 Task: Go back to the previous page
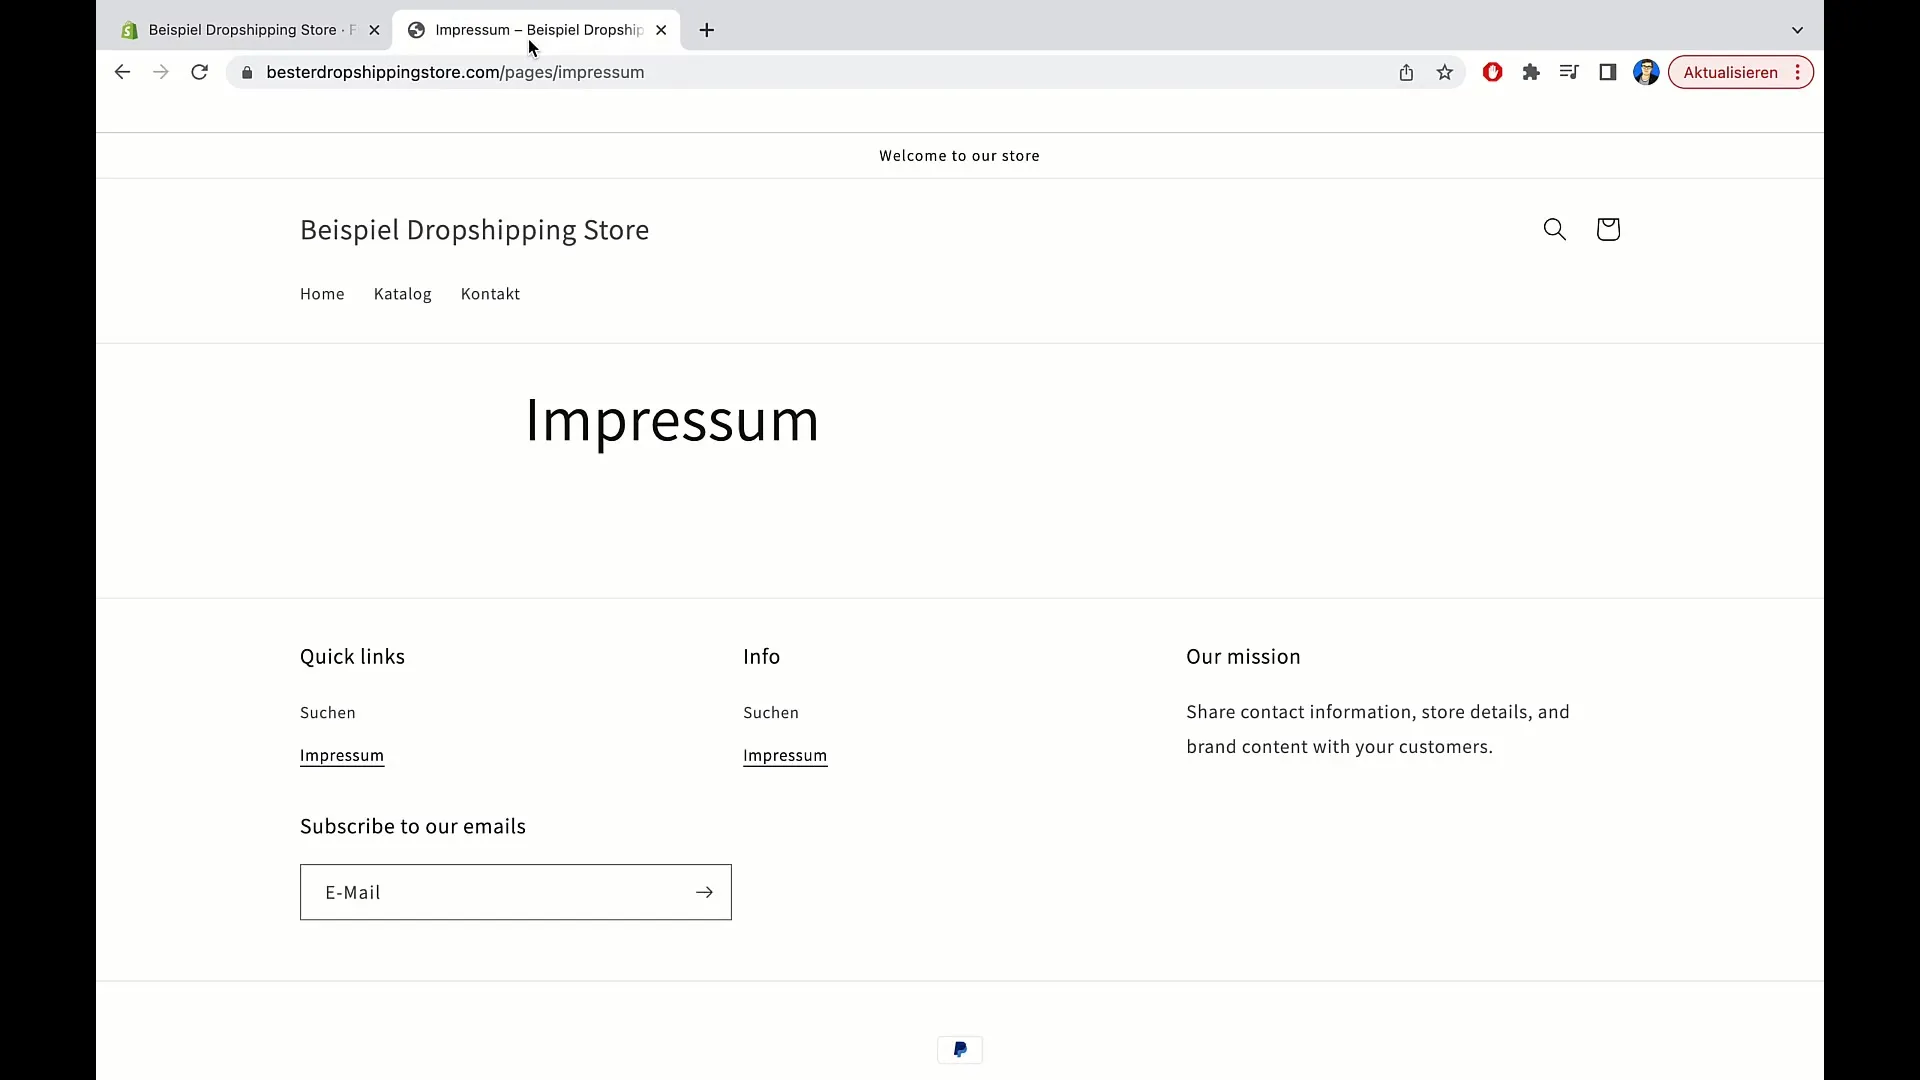[122, 72]
